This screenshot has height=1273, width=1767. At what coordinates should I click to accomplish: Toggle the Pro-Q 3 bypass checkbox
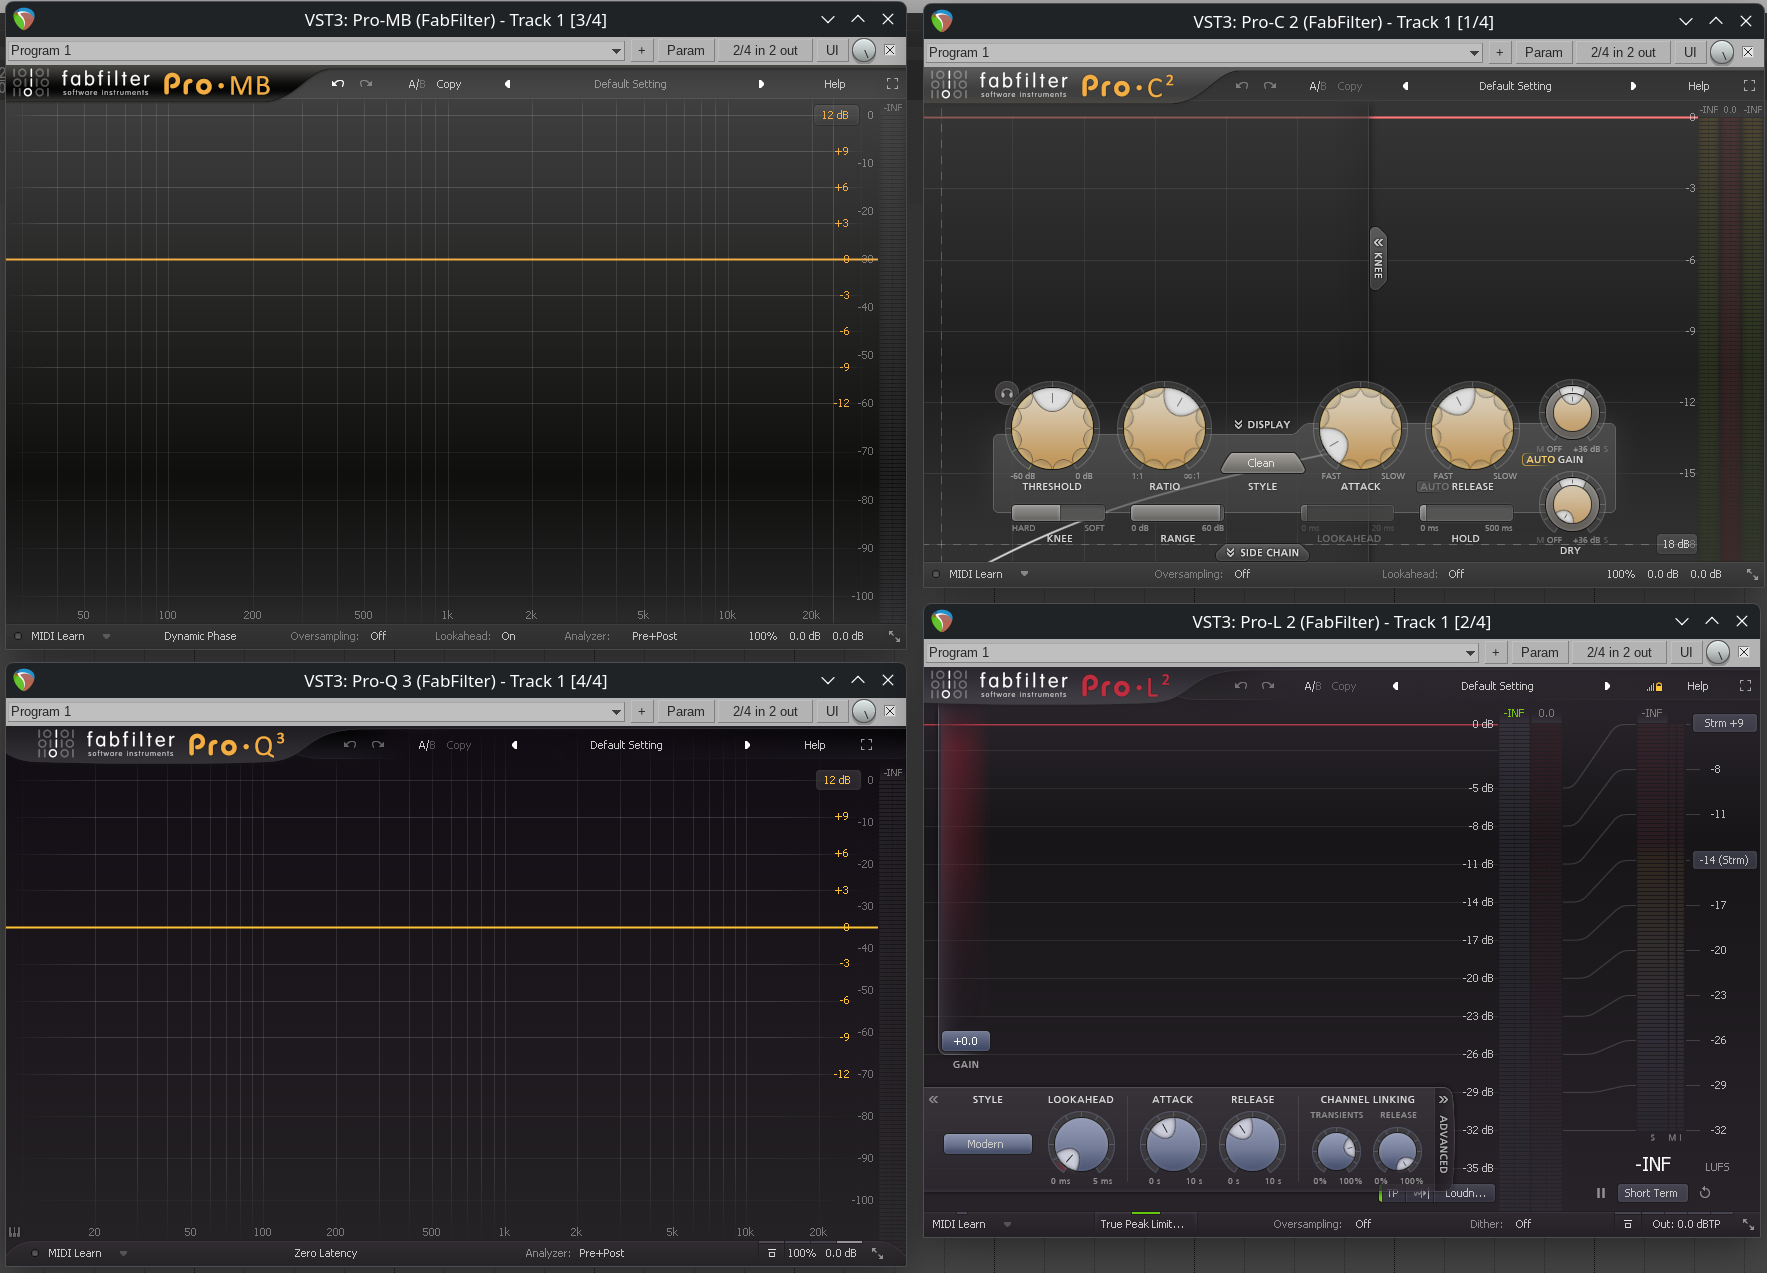[889, 711]
